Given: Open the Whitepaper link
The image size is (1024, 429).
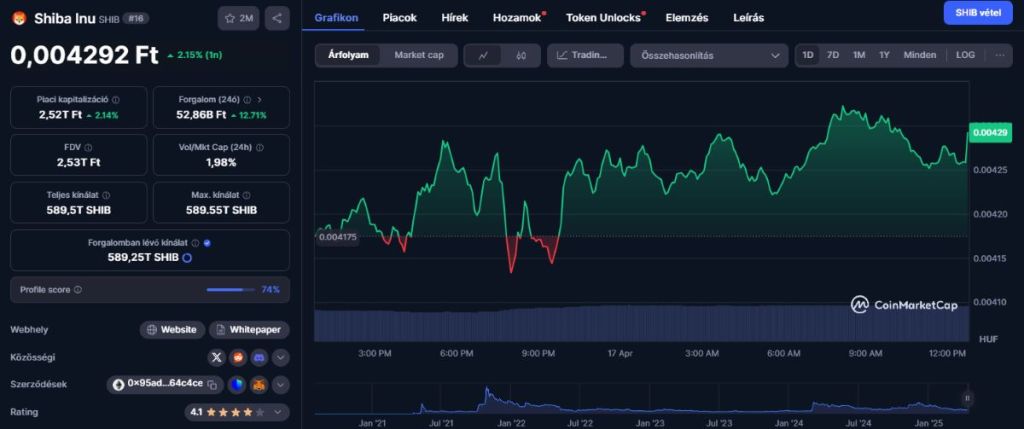Looking at the screenshot, I should point(249,330).
